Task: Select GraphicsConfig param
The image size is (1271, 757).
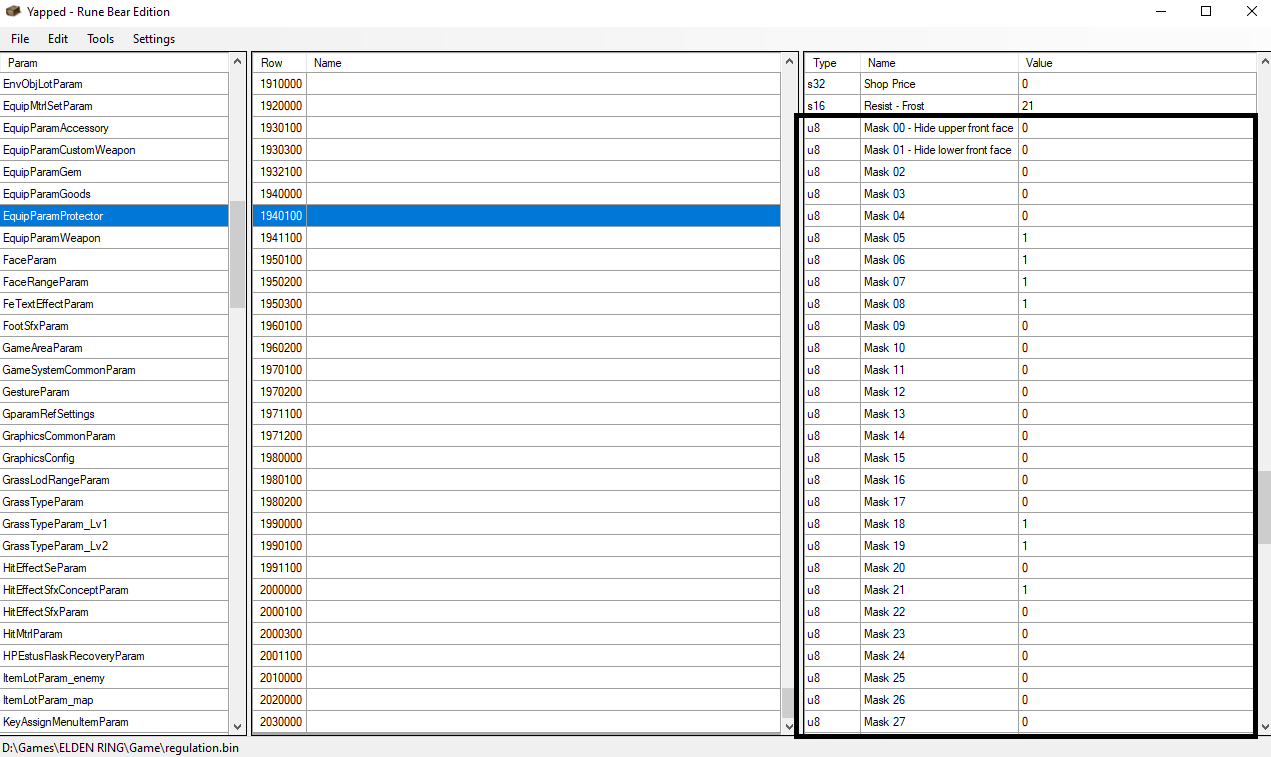Action: tap(114, 458)
